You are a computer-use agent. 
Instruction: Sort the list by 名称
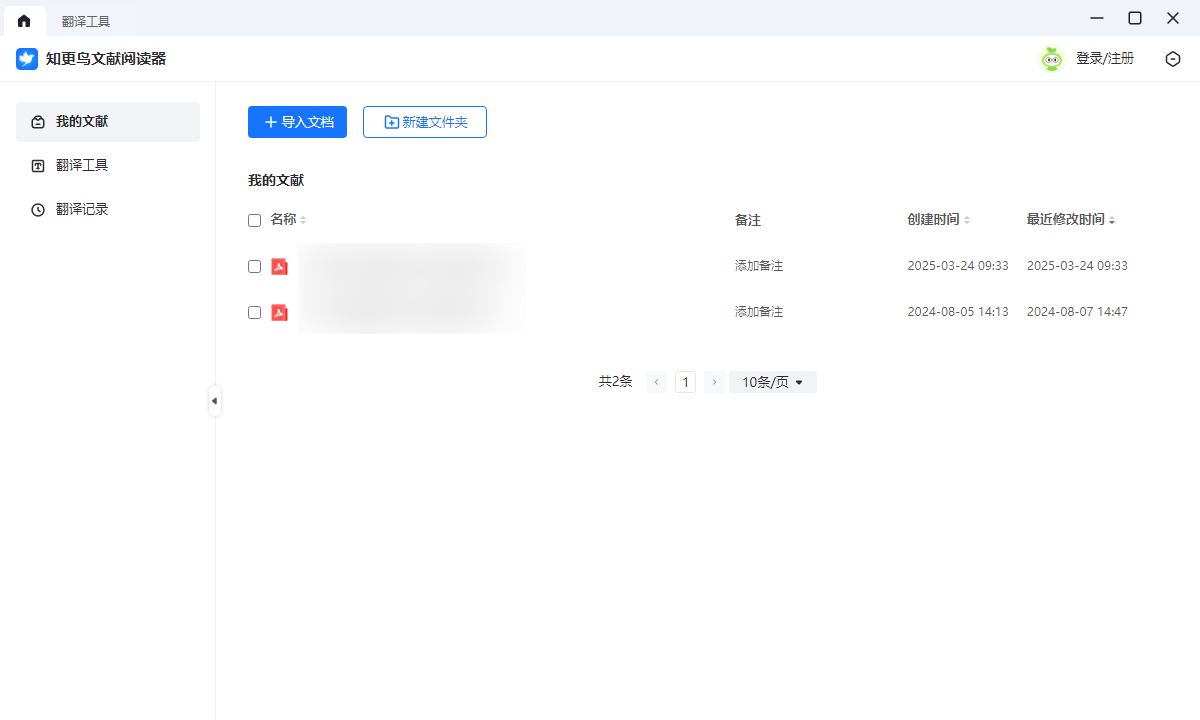[303, 220]
